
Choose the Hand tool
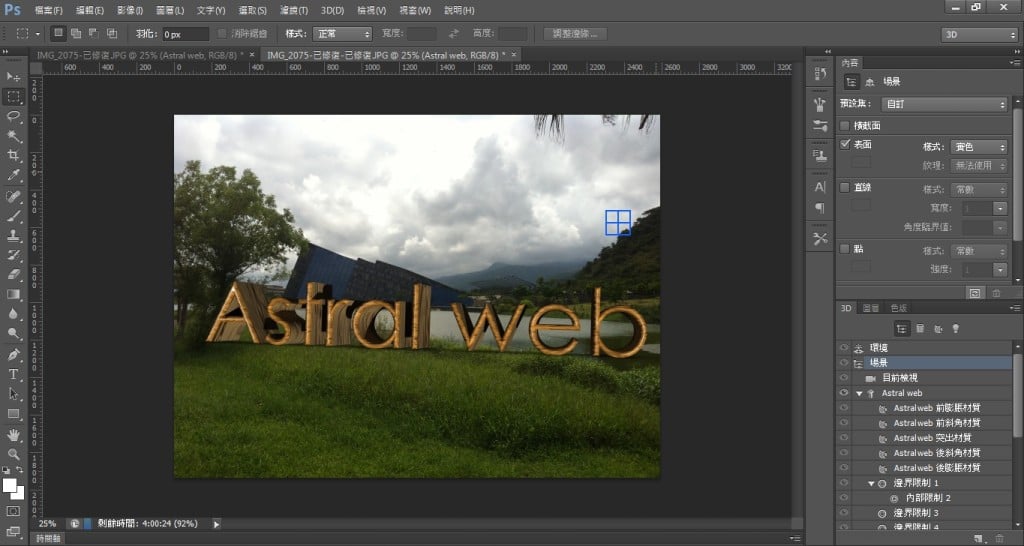[x=13, y=434]
